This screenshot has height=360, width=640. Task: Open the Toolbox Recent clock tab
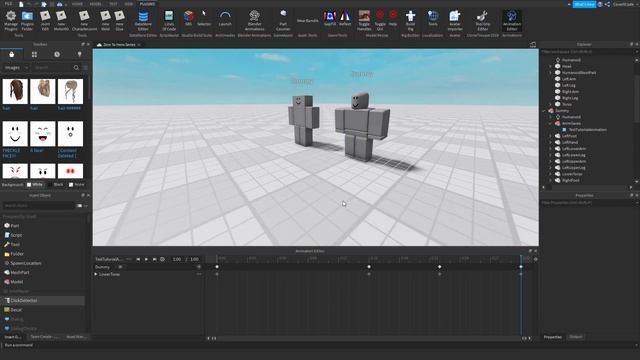click(x=57, y=54)
